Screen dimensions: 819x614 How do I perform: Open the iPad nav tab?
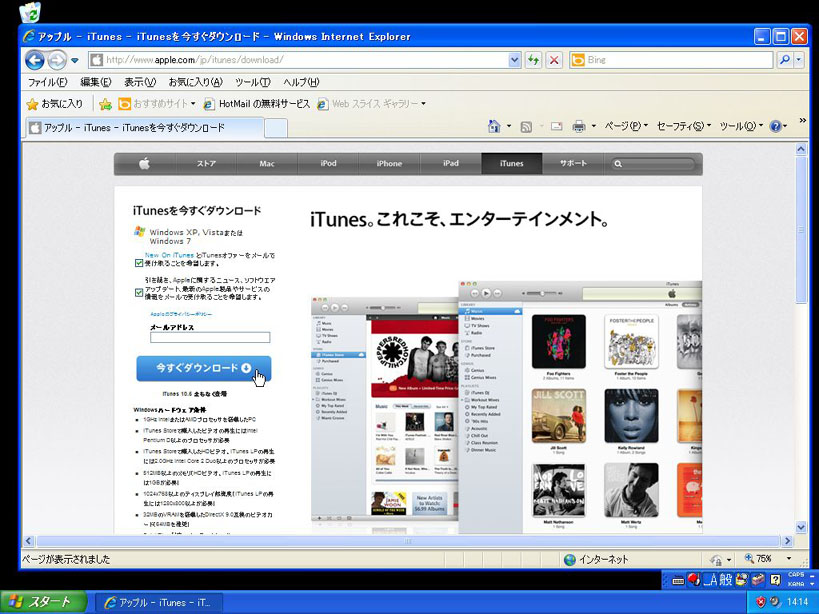tap(450, 163)
